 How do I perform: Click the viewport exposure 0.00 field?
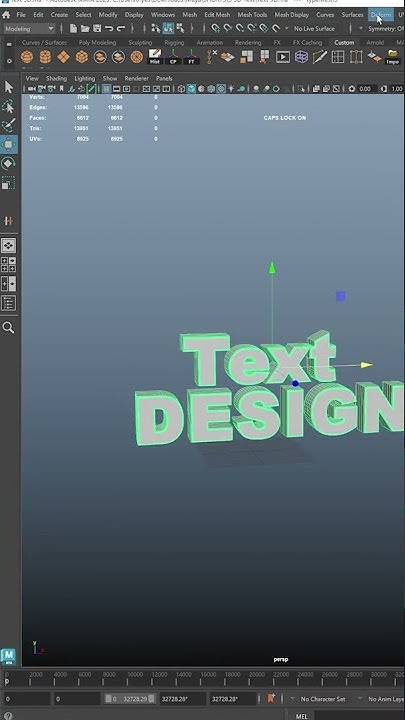[x=366, y=89]
